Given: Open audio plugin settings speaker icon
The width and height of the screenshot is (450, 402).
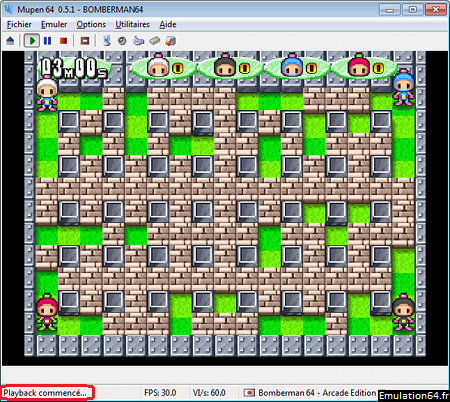Looking at the screenshot, I should click(122, 41).
